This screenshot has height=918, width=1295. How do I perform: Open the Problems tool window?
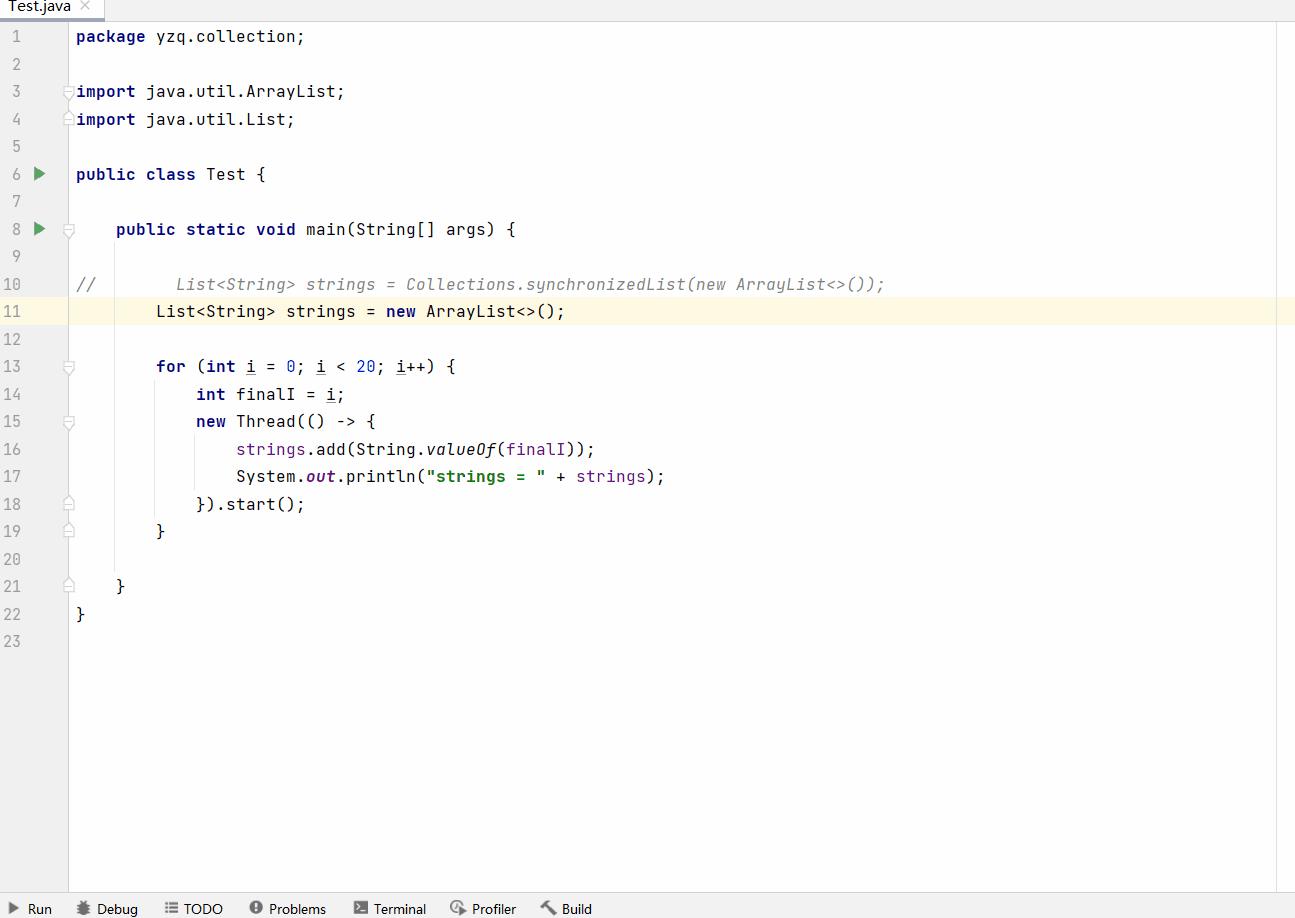(x=288, y=908)
